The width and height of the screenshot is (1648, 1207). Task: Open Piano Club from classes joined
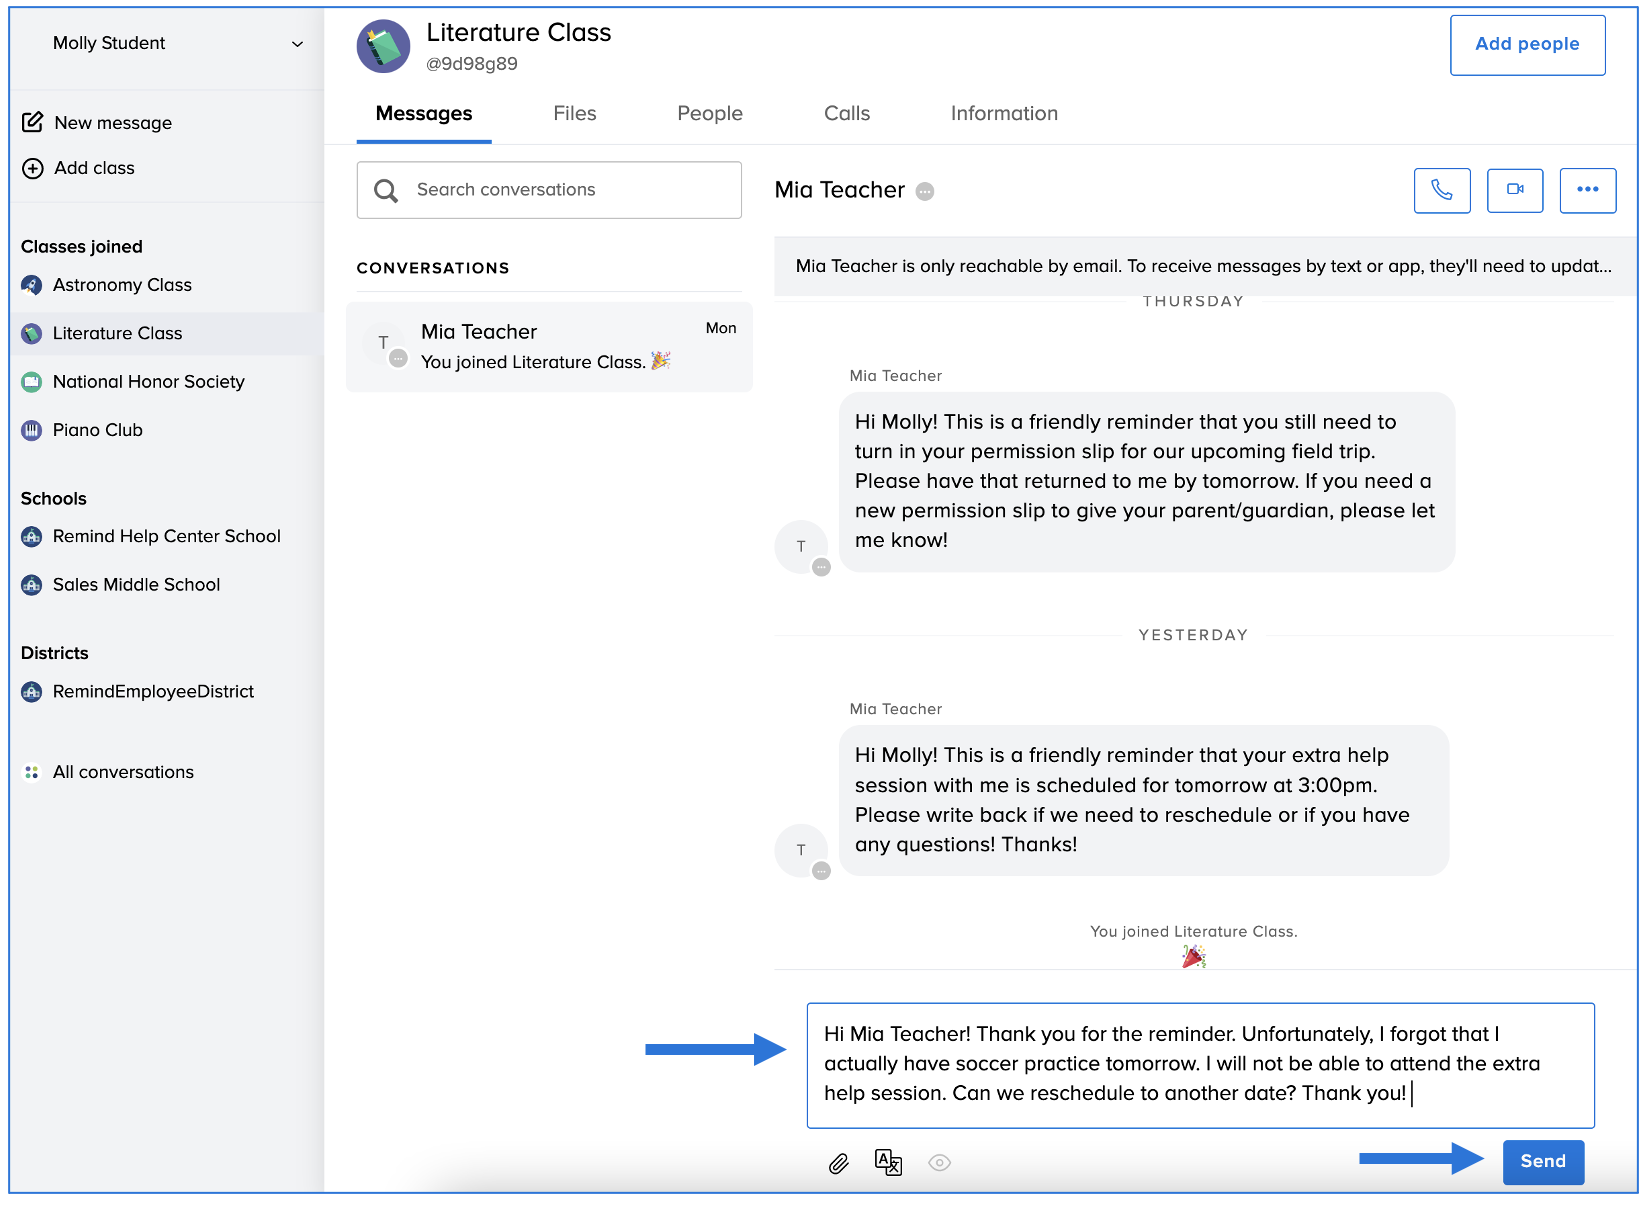coord(97,430)
